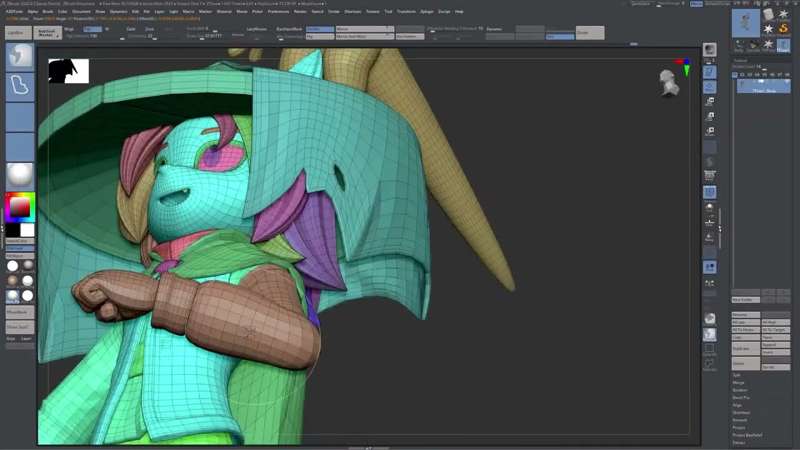This screenshot has width=800, height=450.
Task: Open the upper dropdown in top shelf center
Action: pyautogui.click(x=365, y=29)
